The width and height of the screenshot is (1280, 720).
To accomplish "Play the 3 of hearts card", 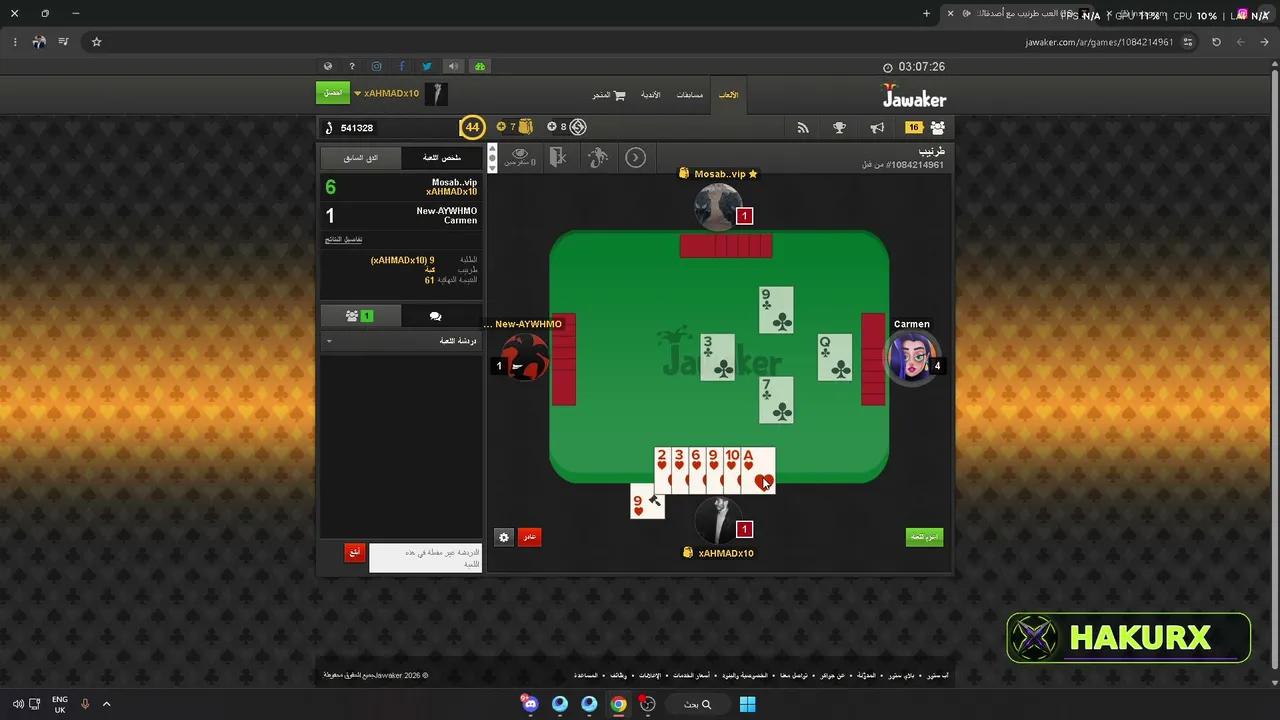I will point(679,470).
